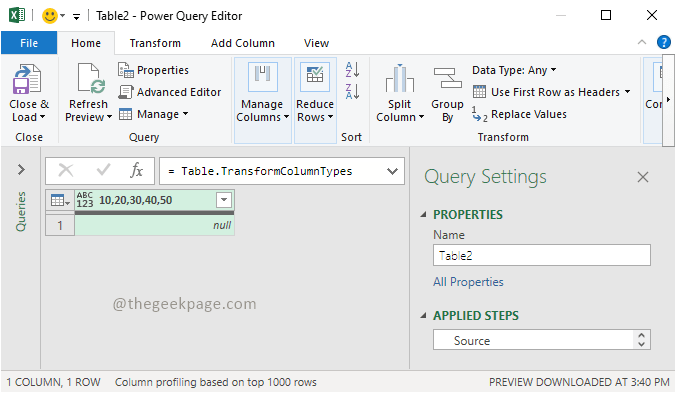Click the ABC123 column type icon
This screenshot has width=676, height=393.
pos(85,200)
